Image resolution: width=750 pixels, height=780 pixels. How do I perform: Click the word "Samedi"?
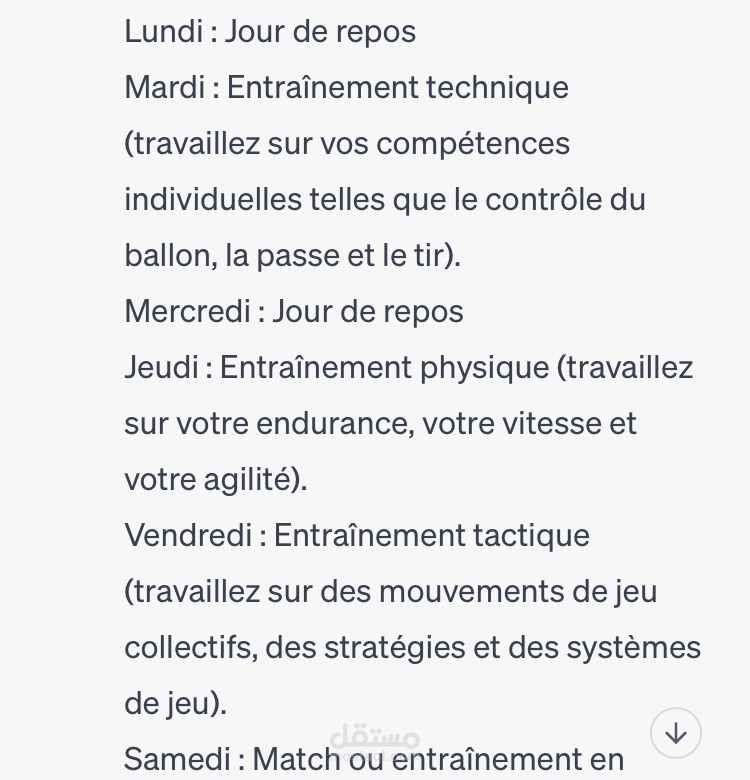(x=177, y=759)
